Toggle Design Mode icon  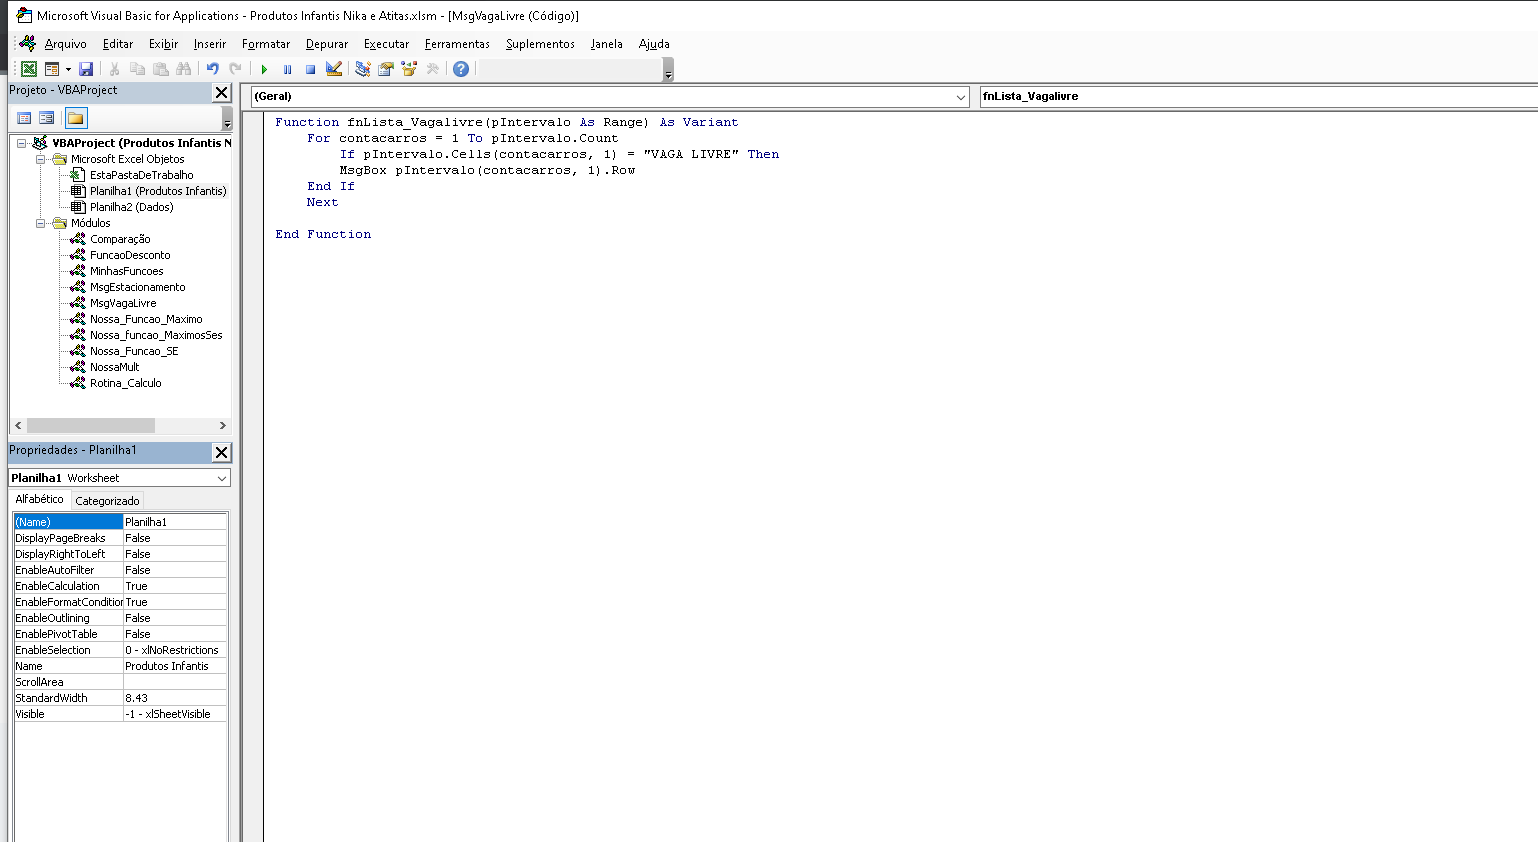[334, 69]
